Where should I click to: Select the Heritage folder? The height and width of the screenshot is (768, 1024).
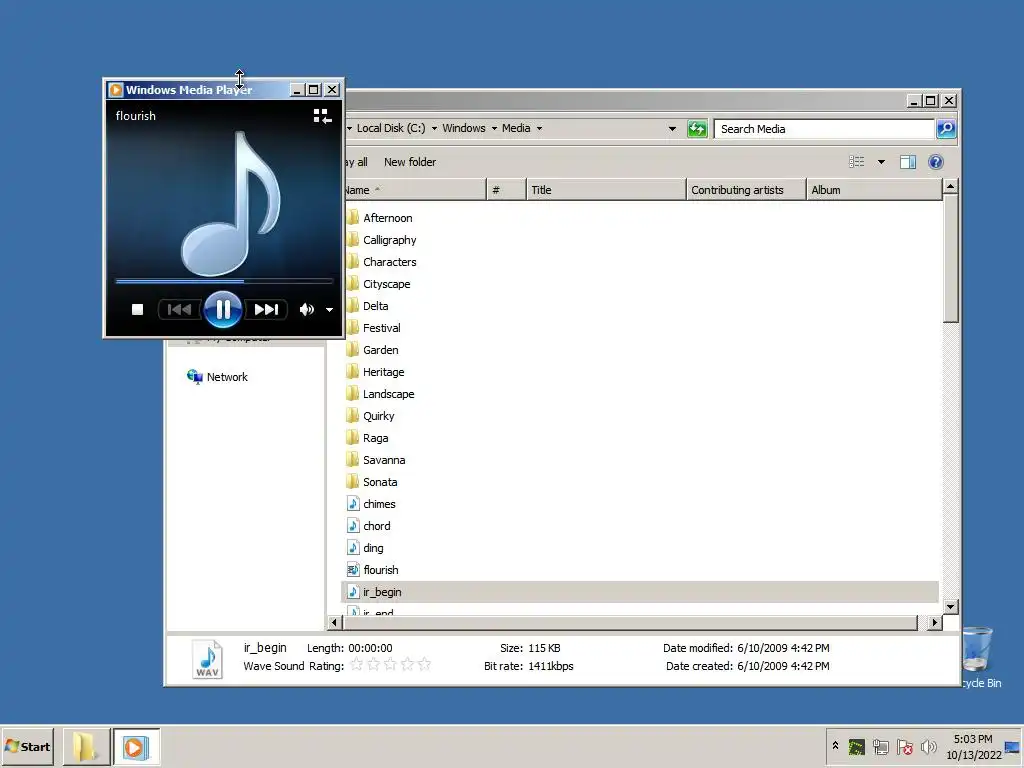tap(383, 372)
